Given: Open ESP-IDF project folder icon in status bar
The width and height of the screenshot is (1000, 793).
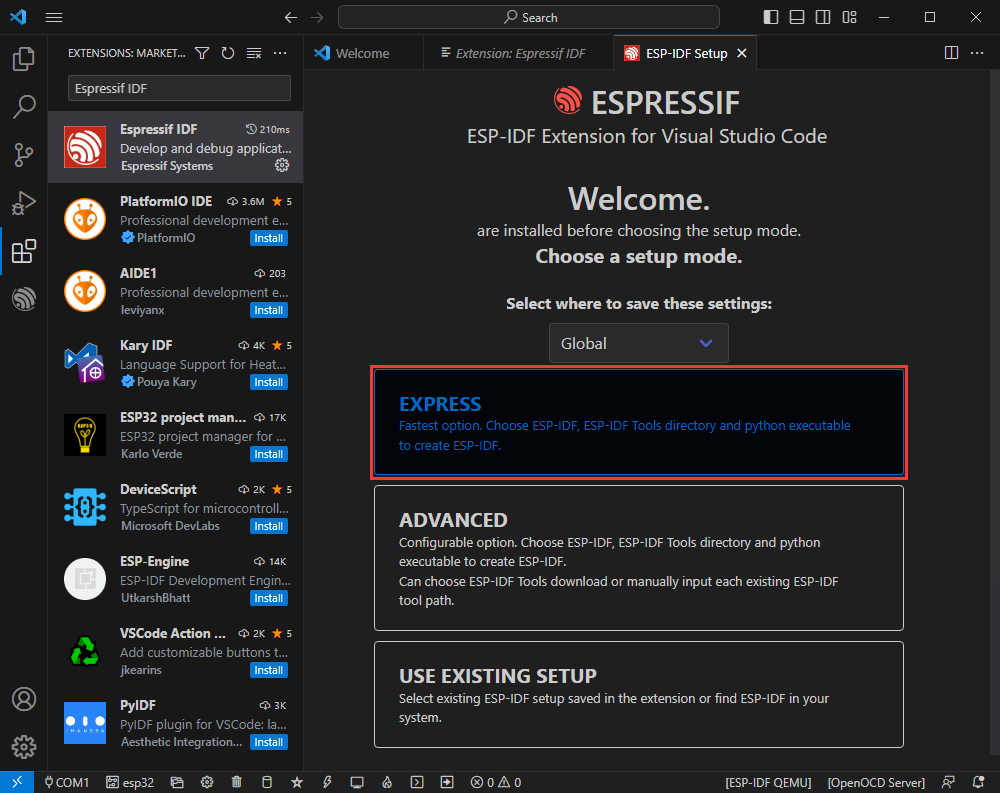Looking at the screenshot, I should 177,782.
